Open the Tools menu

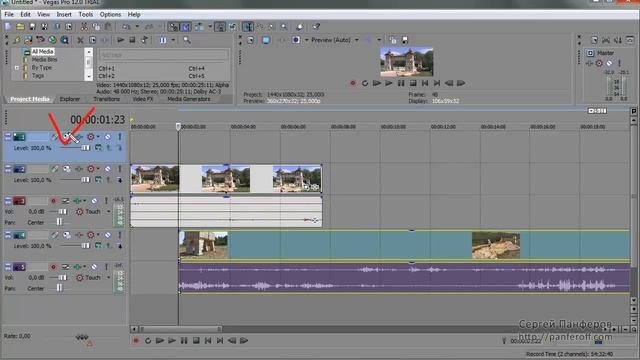point(86,14)
